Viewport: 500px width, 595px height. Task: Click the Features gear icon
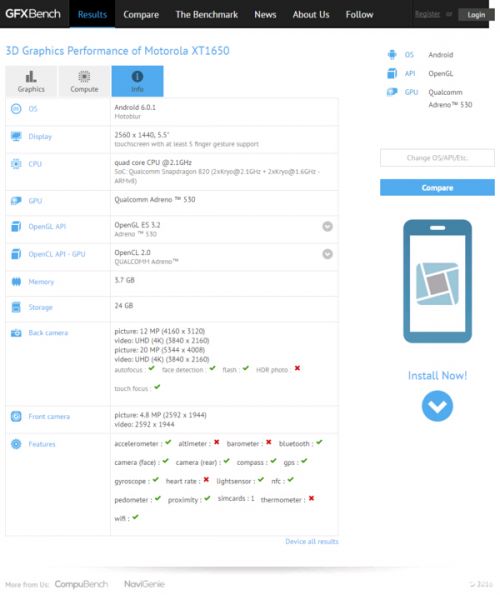pyautogui.click(x=16, y=444)
